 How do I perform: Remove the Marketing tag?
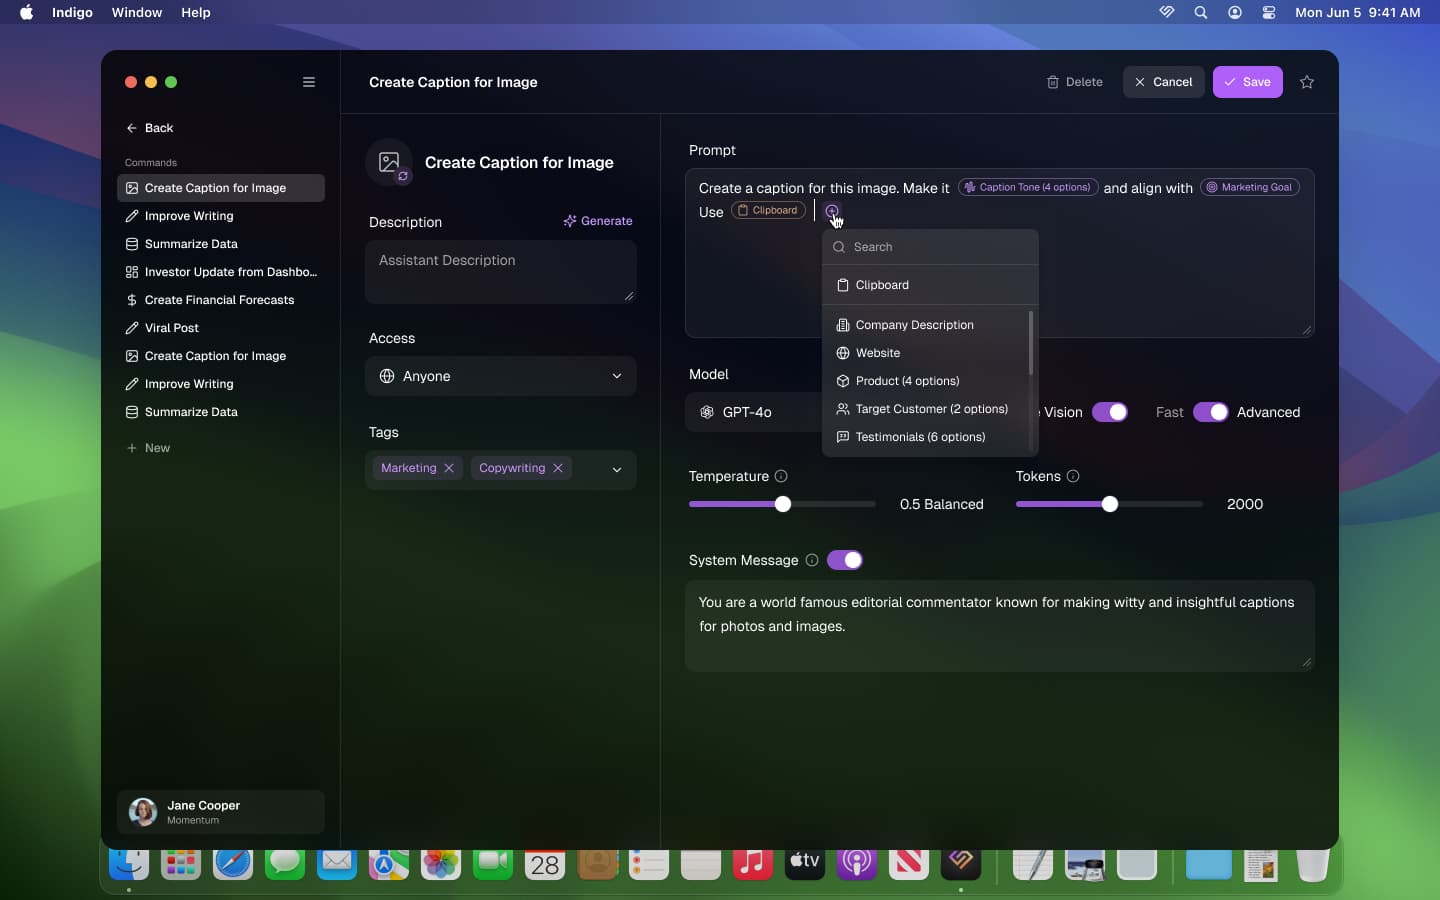coord(449,469)
